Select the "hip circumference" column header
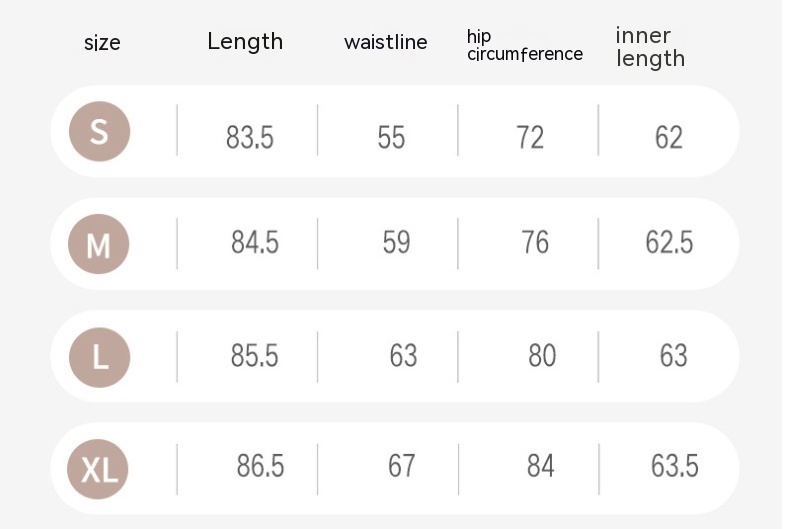Viewport: 789px width, 529px height. pyautogui.click(x=524, y=46)
